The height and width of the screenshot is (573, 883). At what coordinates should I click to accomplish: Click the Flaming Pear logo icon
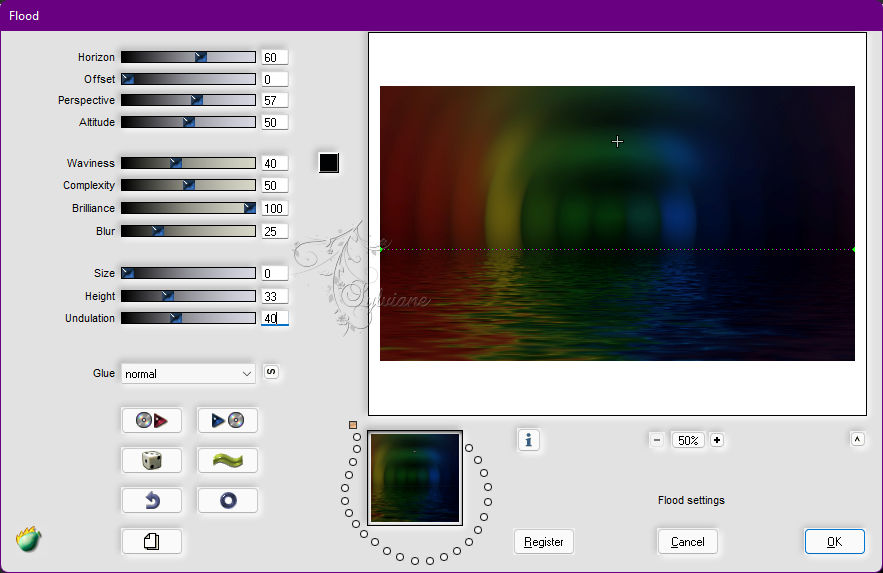click(x=28, y=539)
